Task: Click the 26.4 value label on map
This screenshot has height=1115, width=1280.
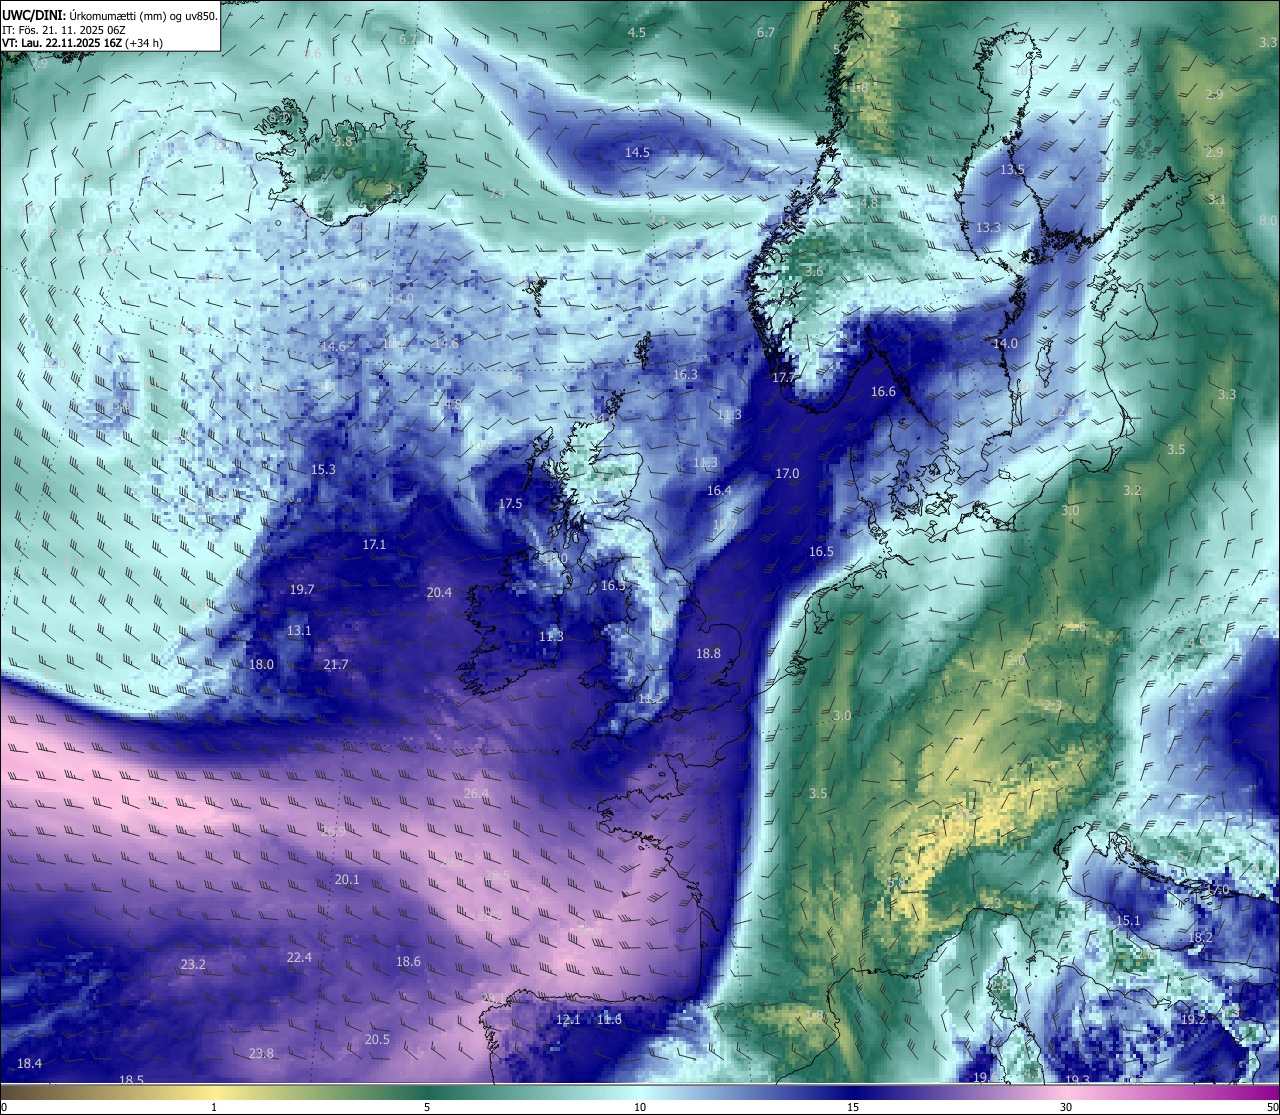Action: (x=477, y=793)
